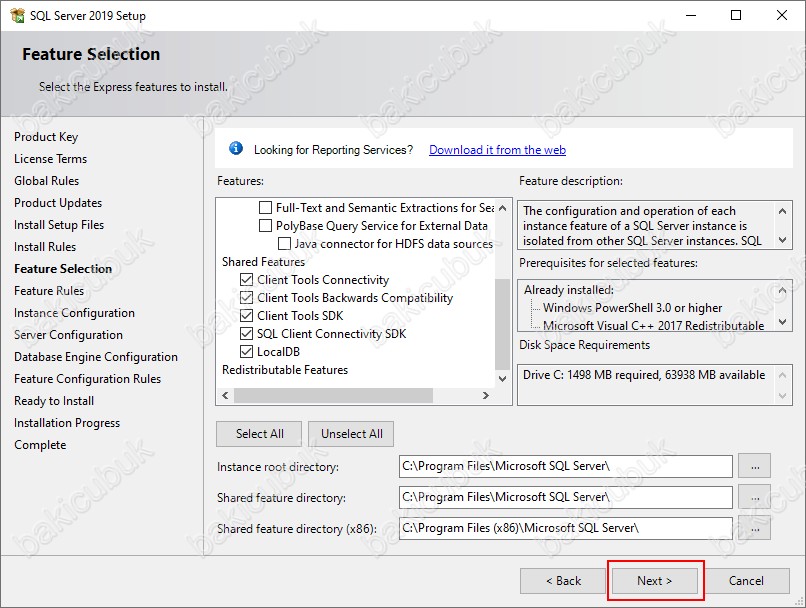Screen dimensions: 806x608
Task: Select Windows PowerShell 3.0 or higher entry
Action: coord(632,308)
